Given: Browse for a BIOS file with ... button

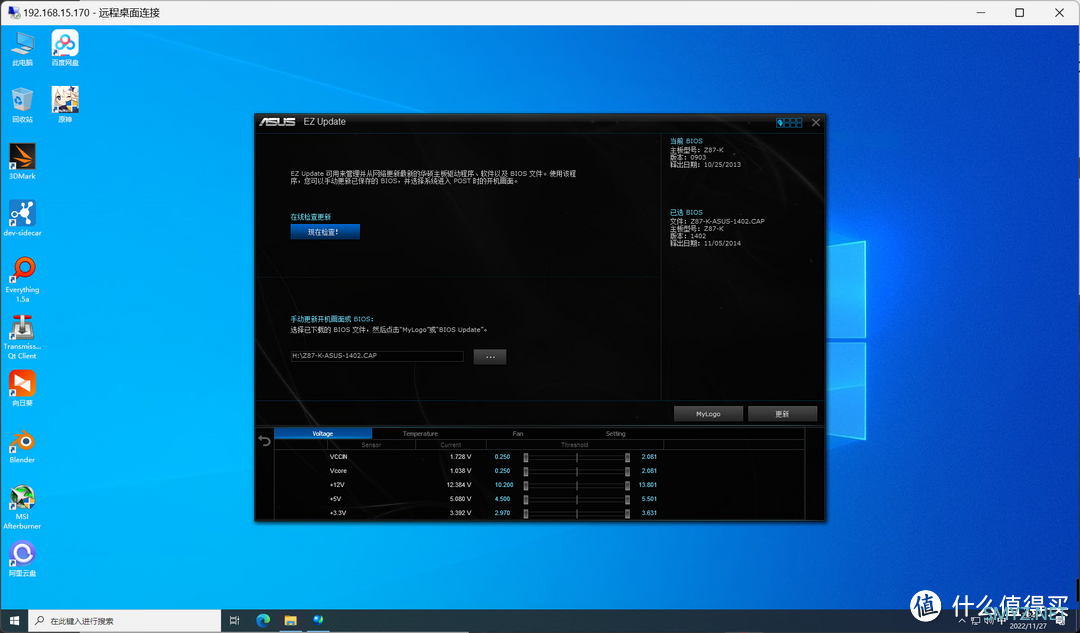Looking at the screenshot, I should (x=490, y=357).
